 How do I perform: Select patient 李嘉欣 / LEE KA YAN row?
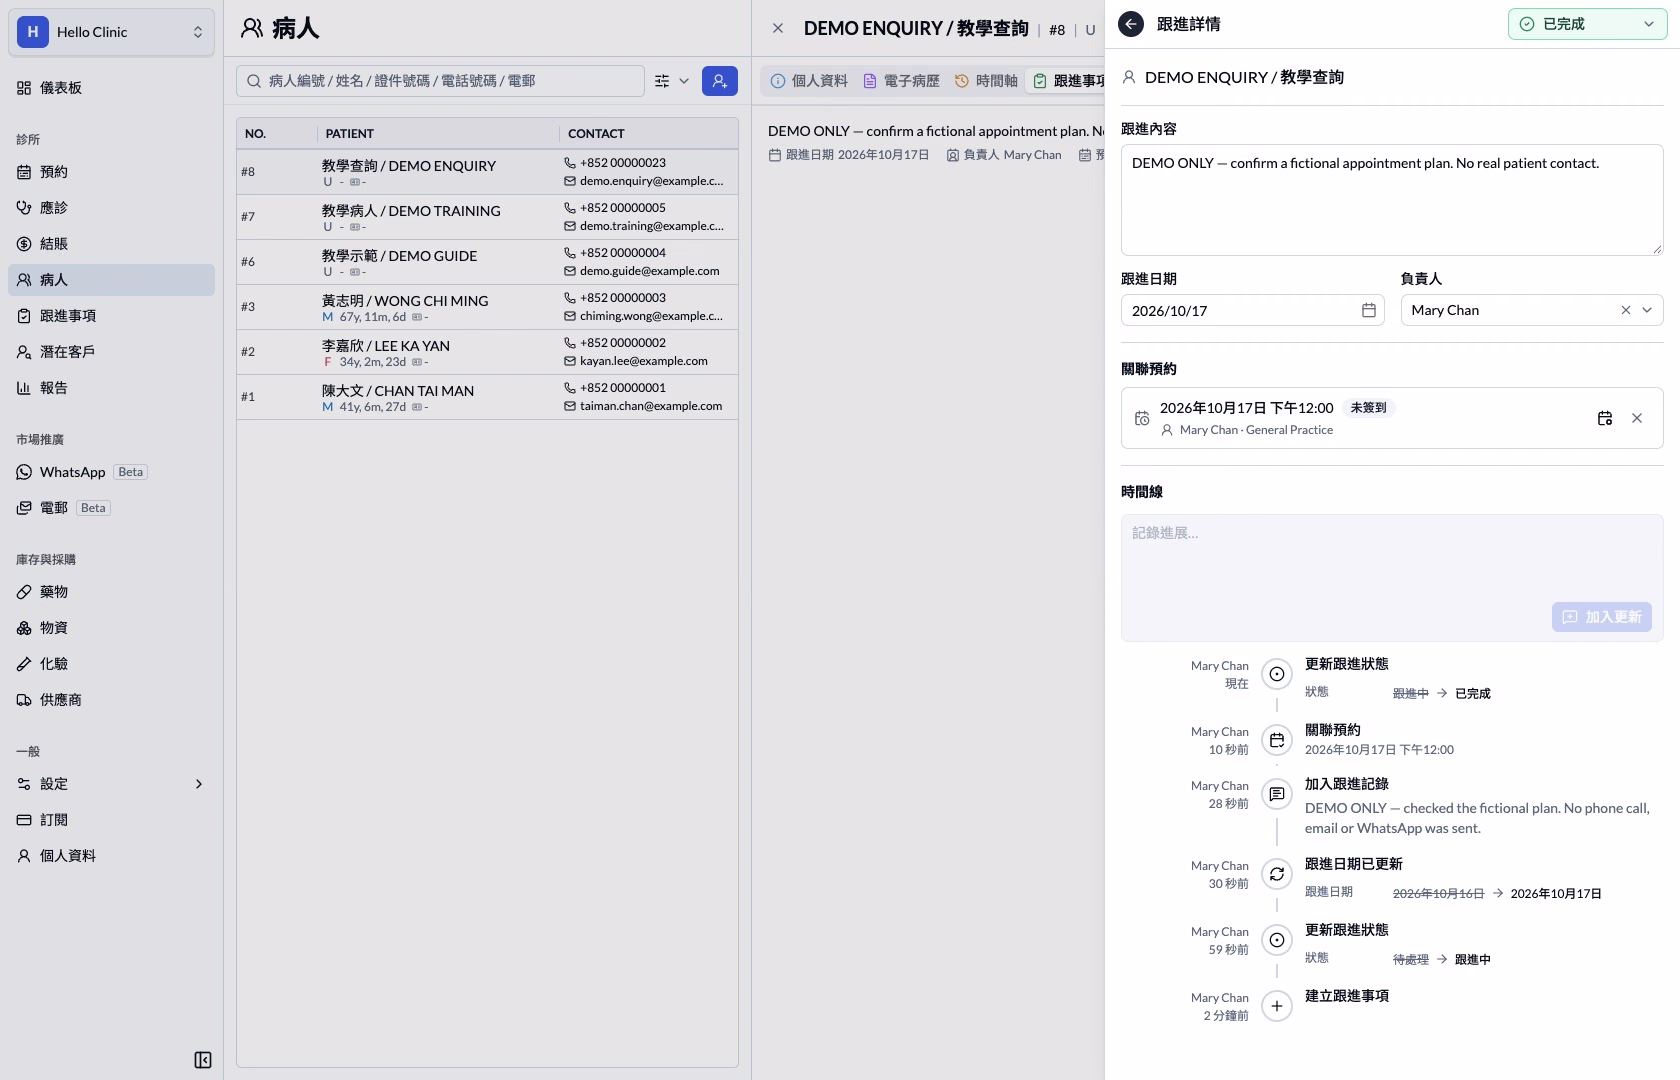click(x=488, y=352)
